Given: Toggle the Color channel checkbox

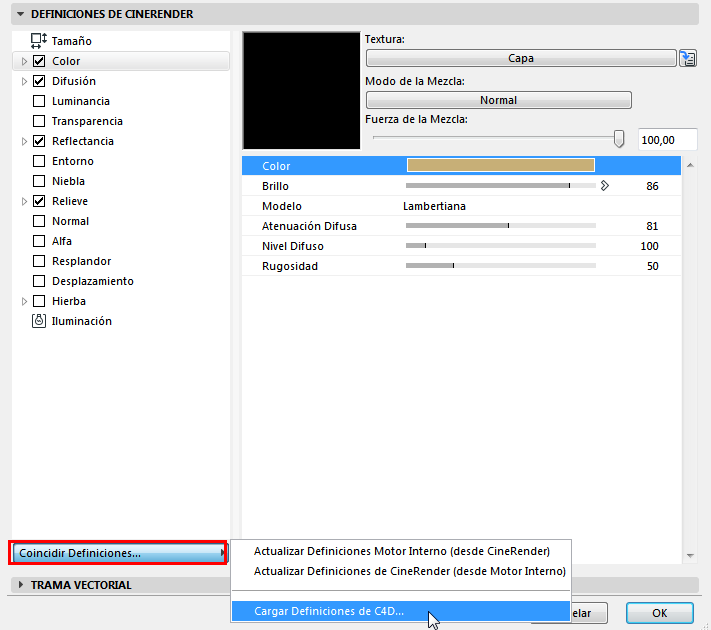Looking at the screenshot, I should (x=39, y=61).
